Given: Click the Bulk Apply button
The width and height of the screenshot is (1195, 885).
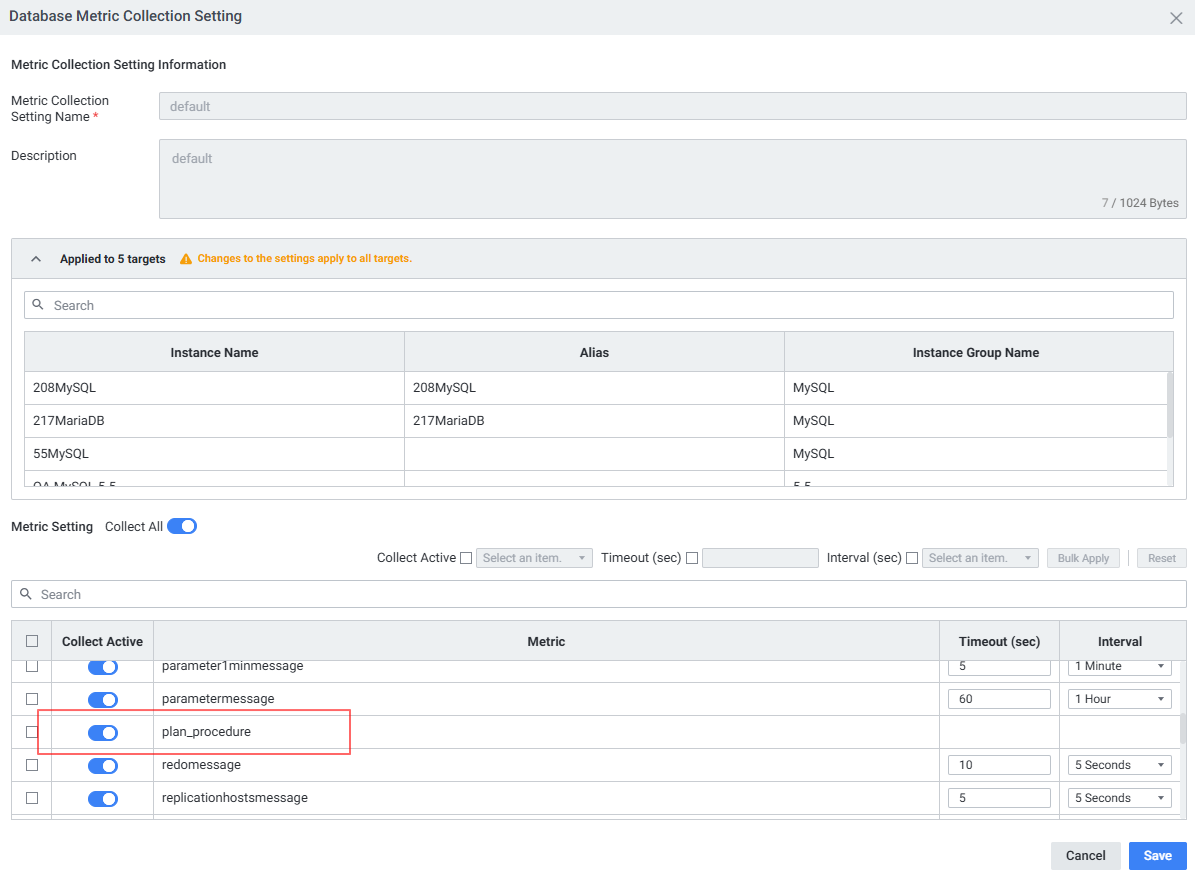Looking at the screenshot, I should pyautogui.click(x=1083, y=558).
